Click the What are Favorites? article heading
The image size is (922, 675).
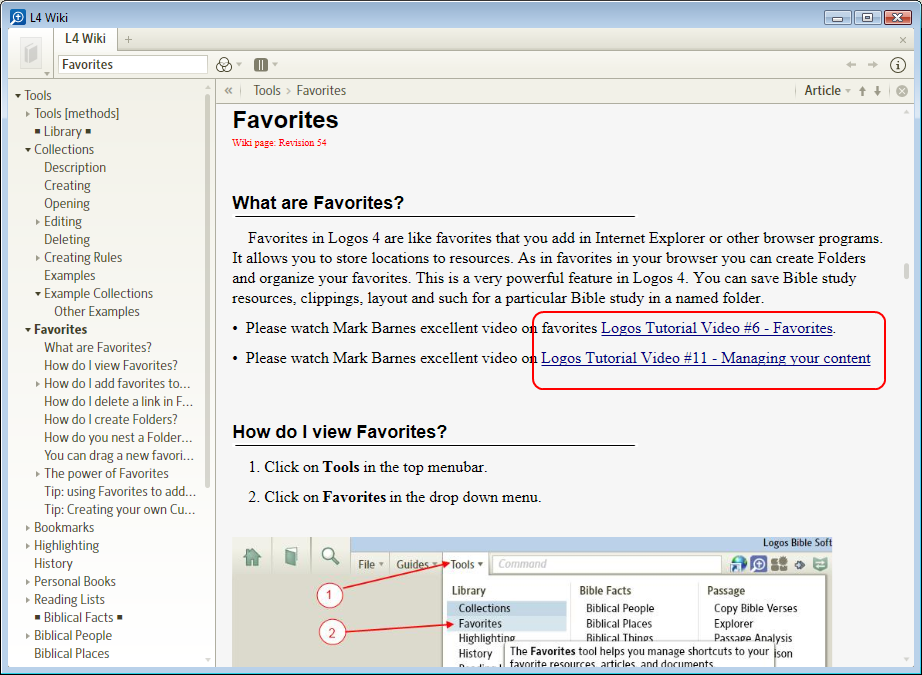318,203
